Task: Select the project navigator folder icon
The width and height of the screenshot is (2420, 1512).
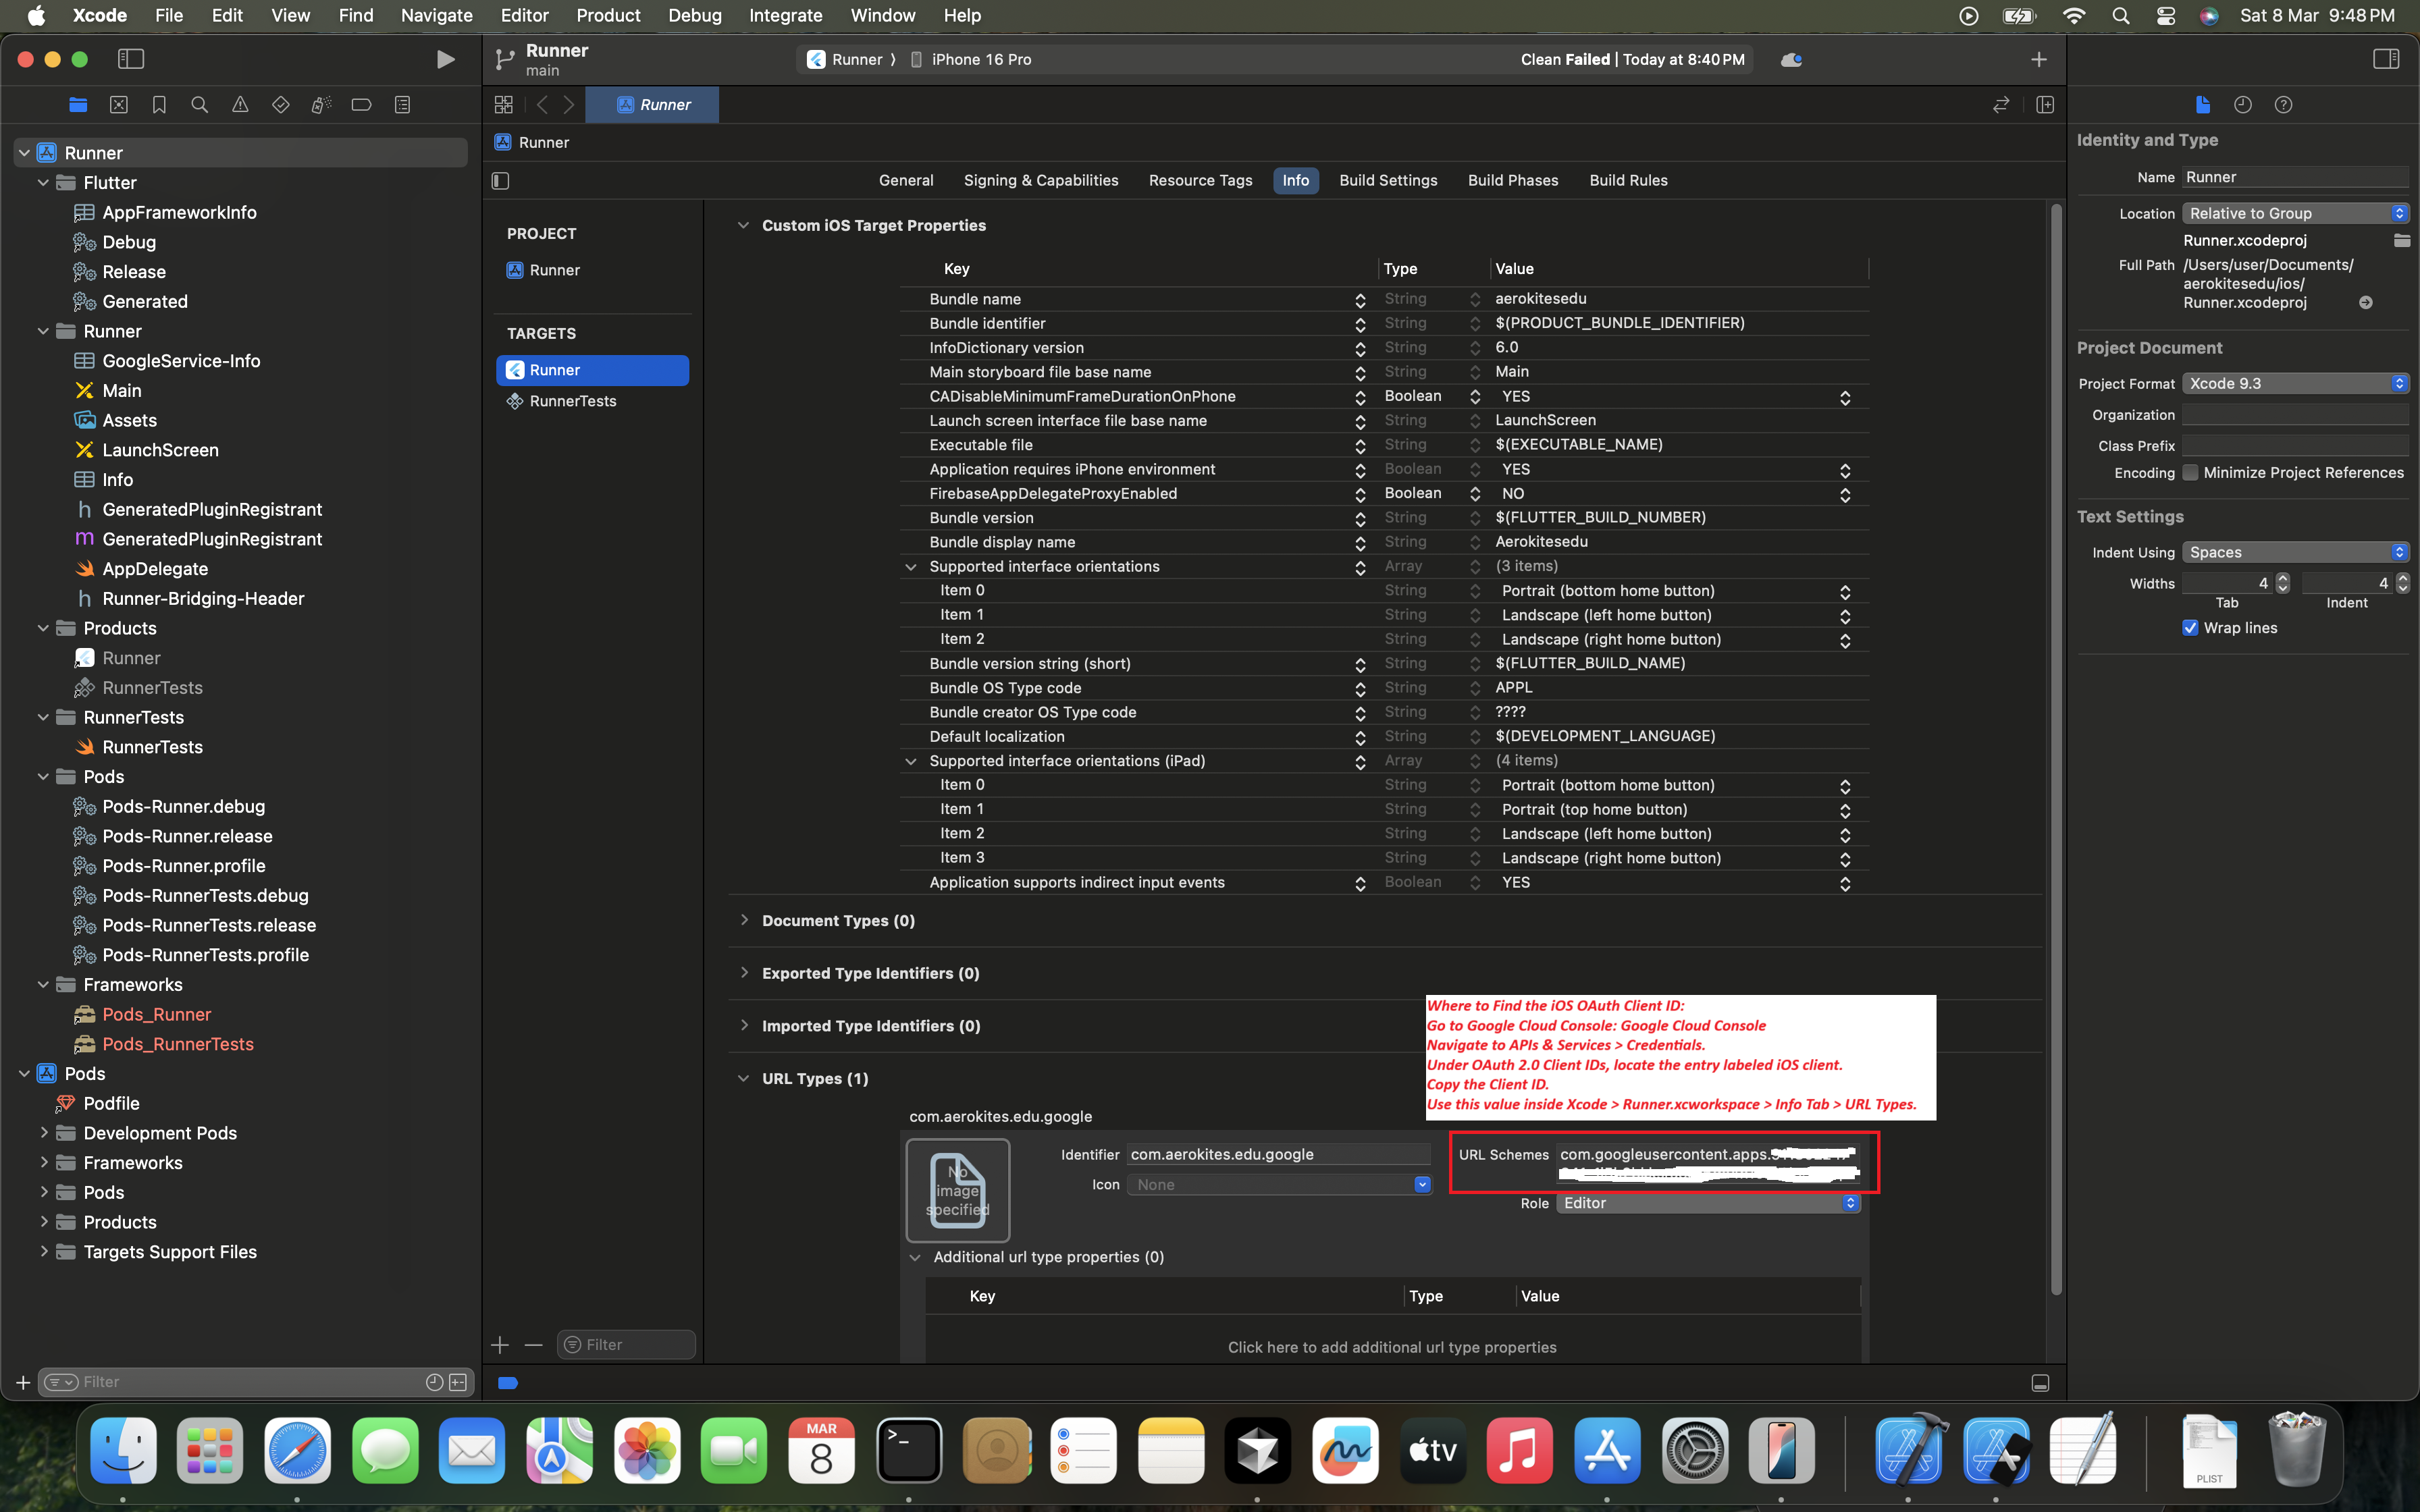Action: pyautogui.click(x=78, y=105)
